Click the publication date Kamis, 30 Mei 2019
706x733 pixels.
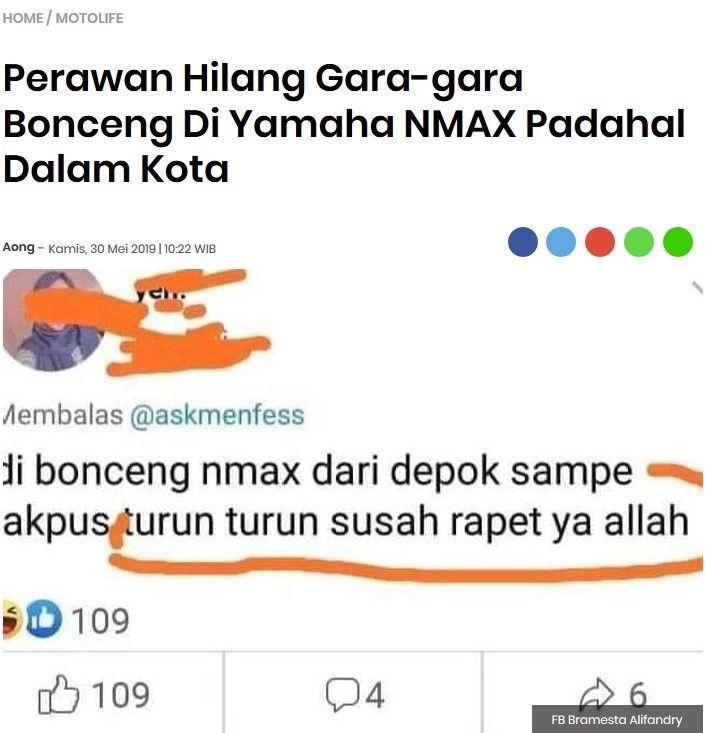(102, 249)
